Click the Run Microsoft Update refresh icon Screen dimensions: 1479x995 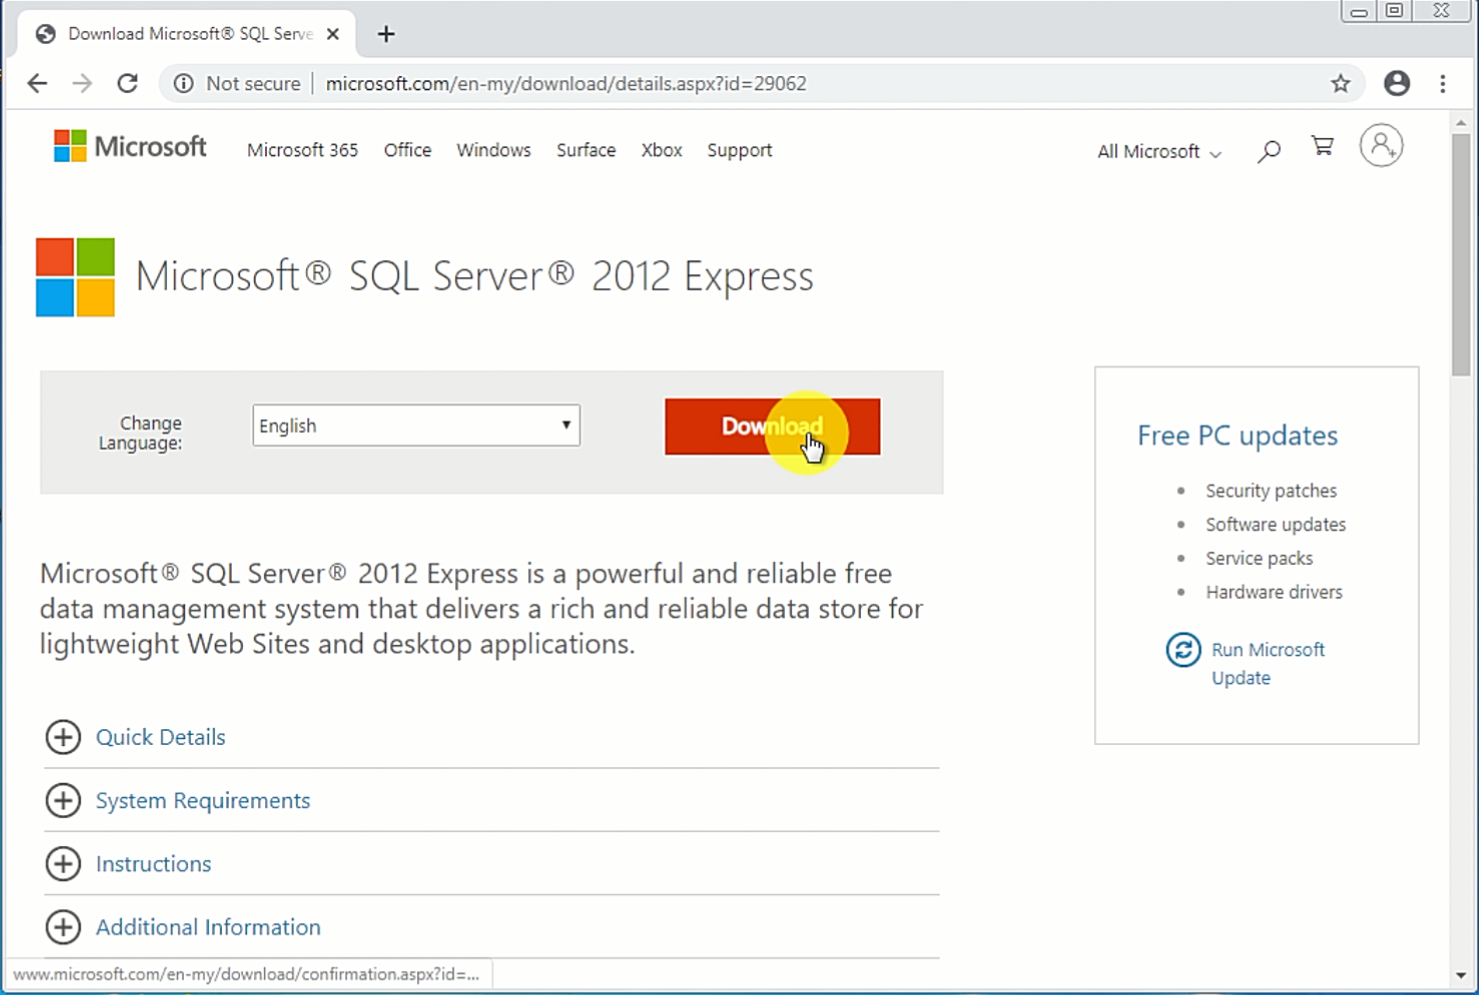(x=1183, y=650)
